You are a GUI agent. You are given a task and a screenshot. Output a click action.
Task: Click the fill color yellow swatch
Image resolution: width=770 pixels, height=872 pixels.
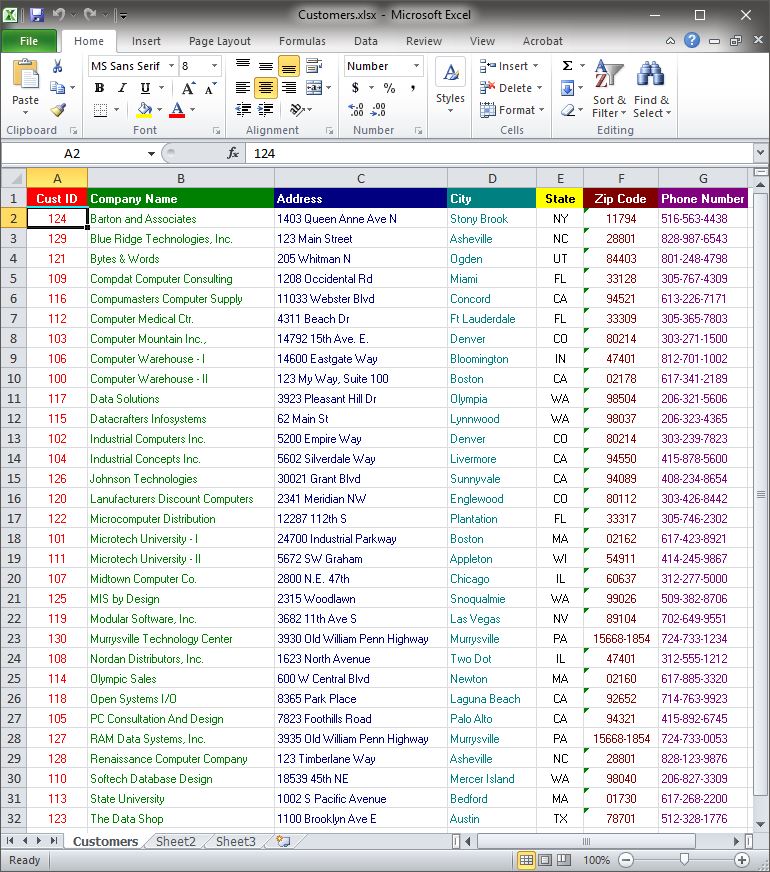coord(144,110)
